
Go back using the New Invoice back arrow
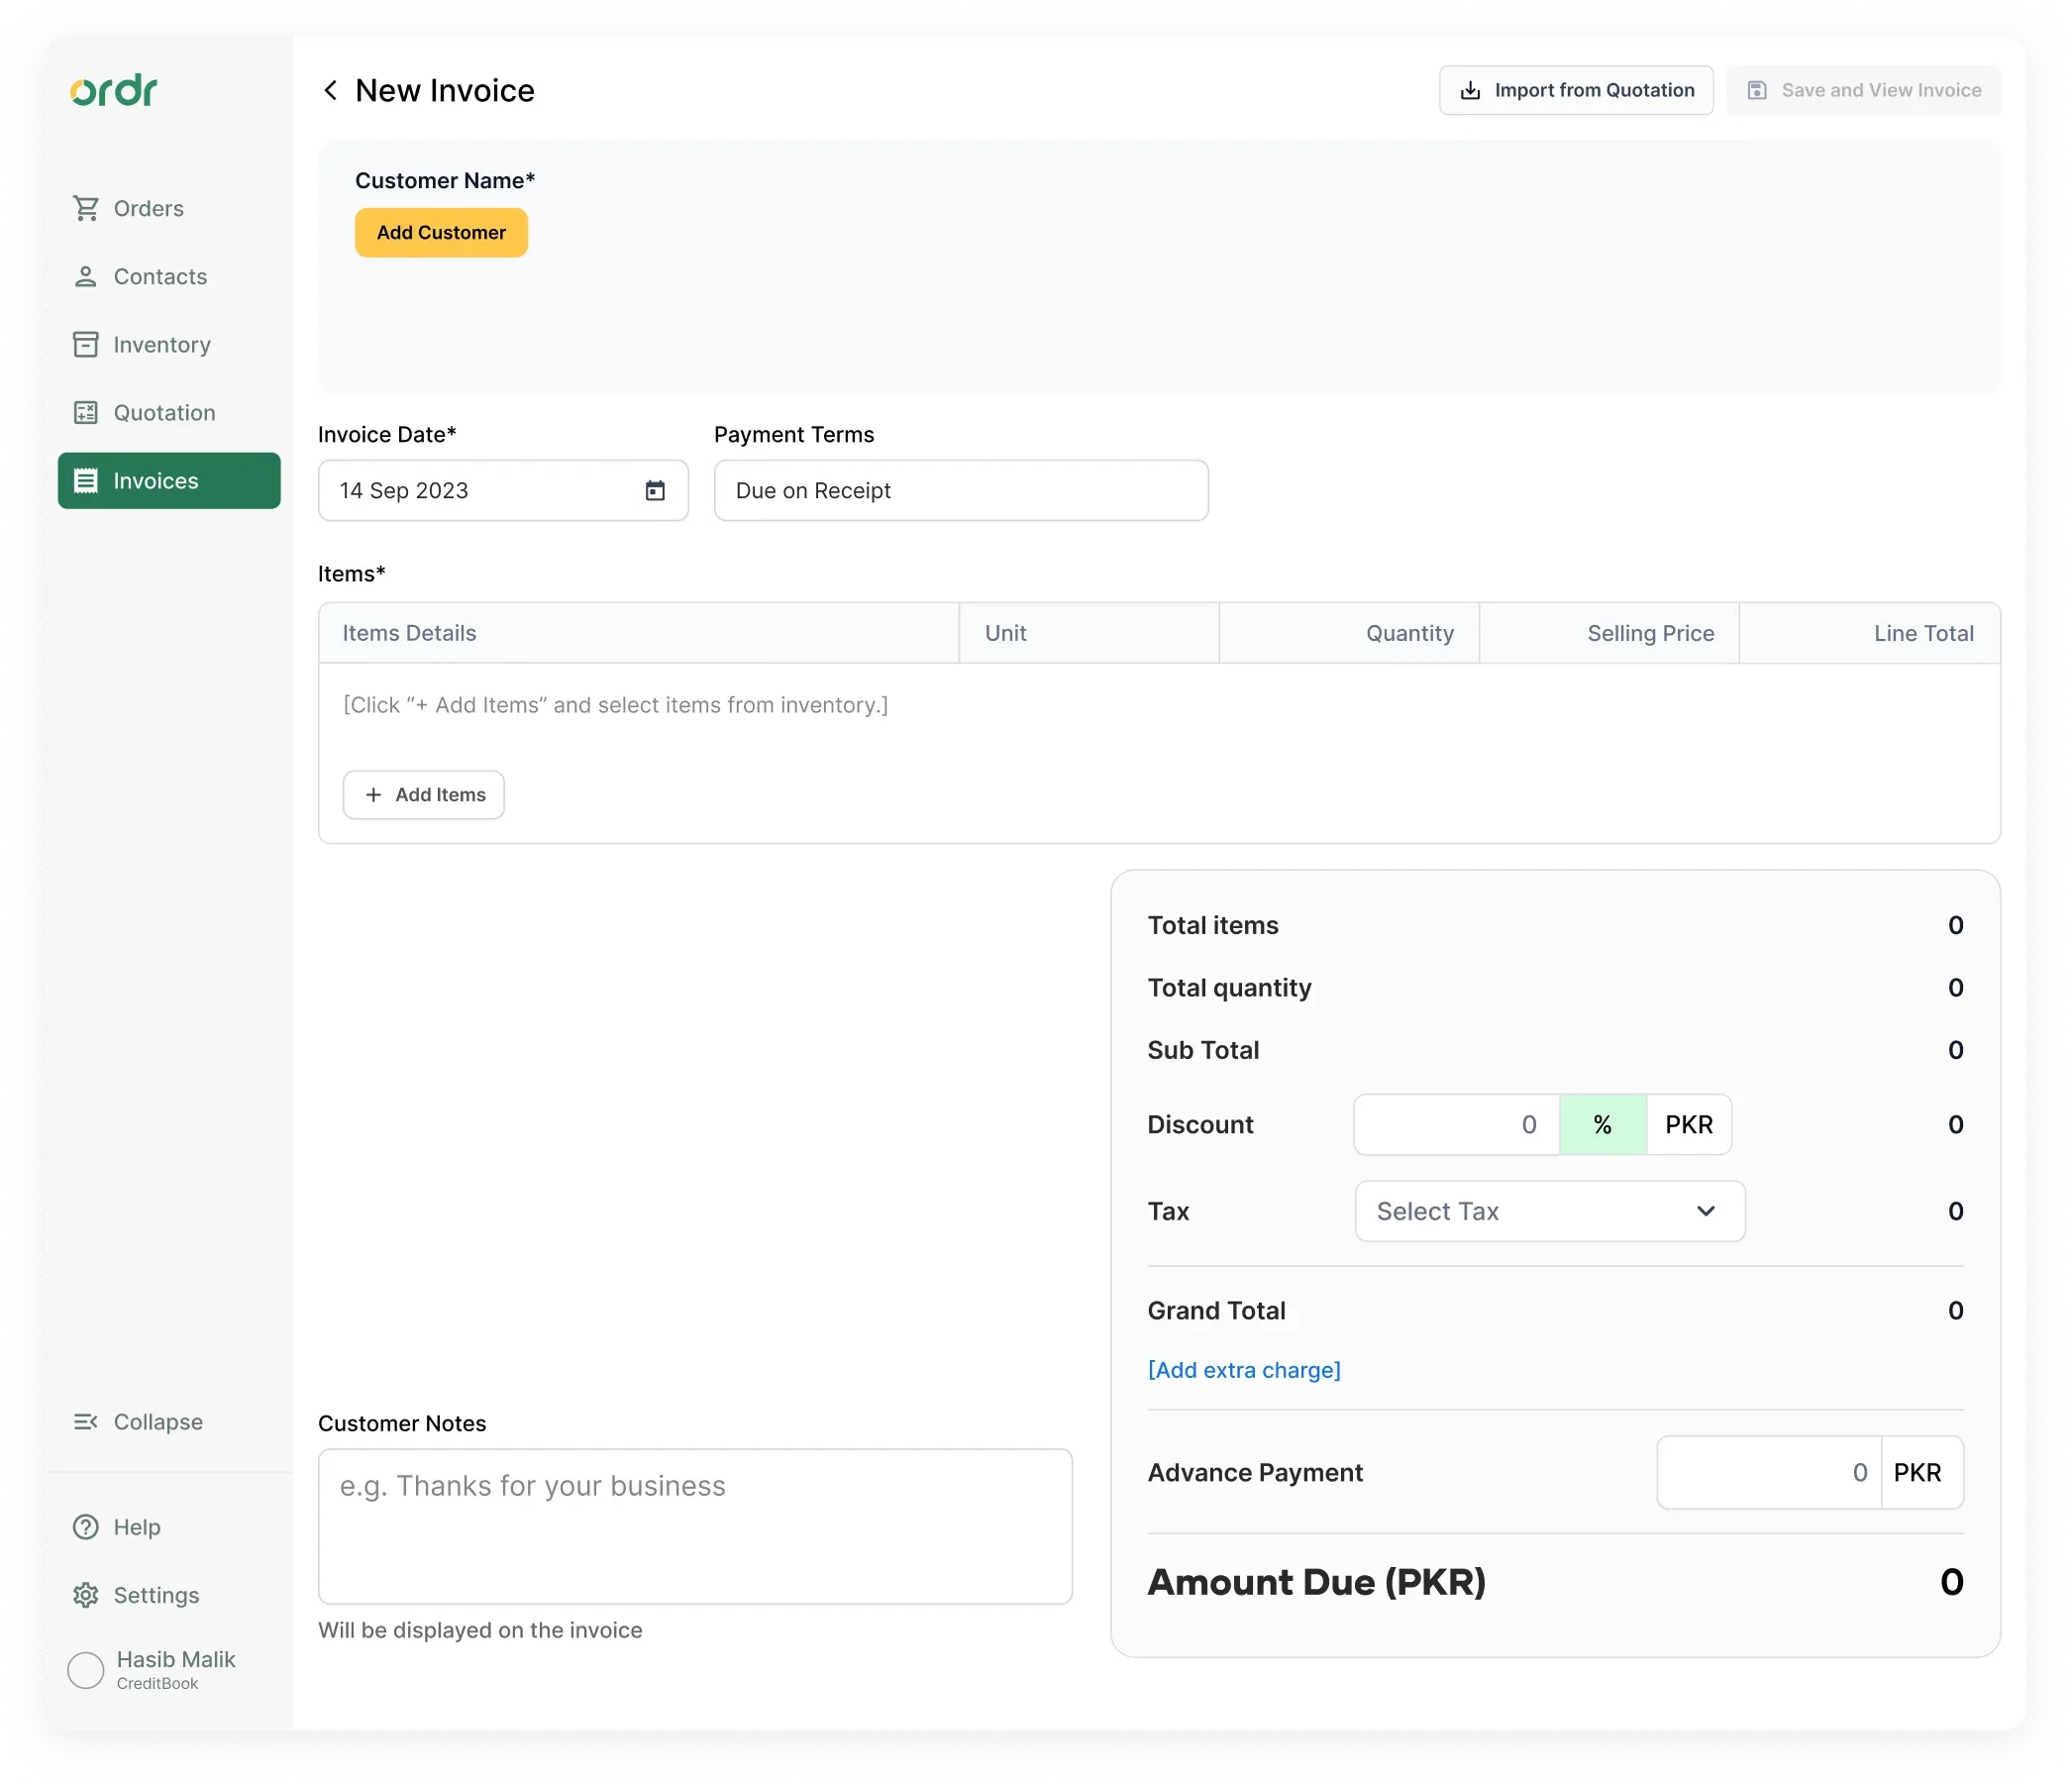point(331,90)
